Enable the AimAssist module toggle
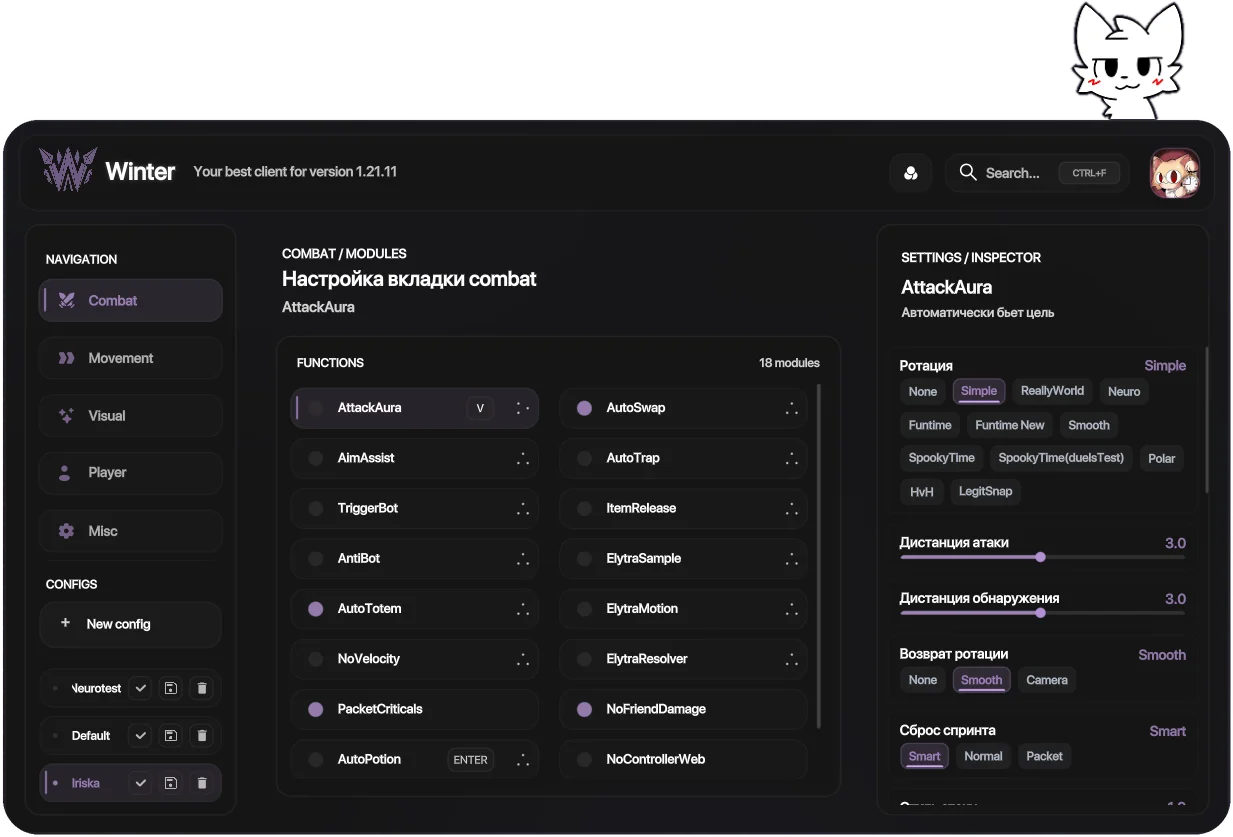This screenshot has height=837, width=1233. pyautogui.click(x=316, y=458)
